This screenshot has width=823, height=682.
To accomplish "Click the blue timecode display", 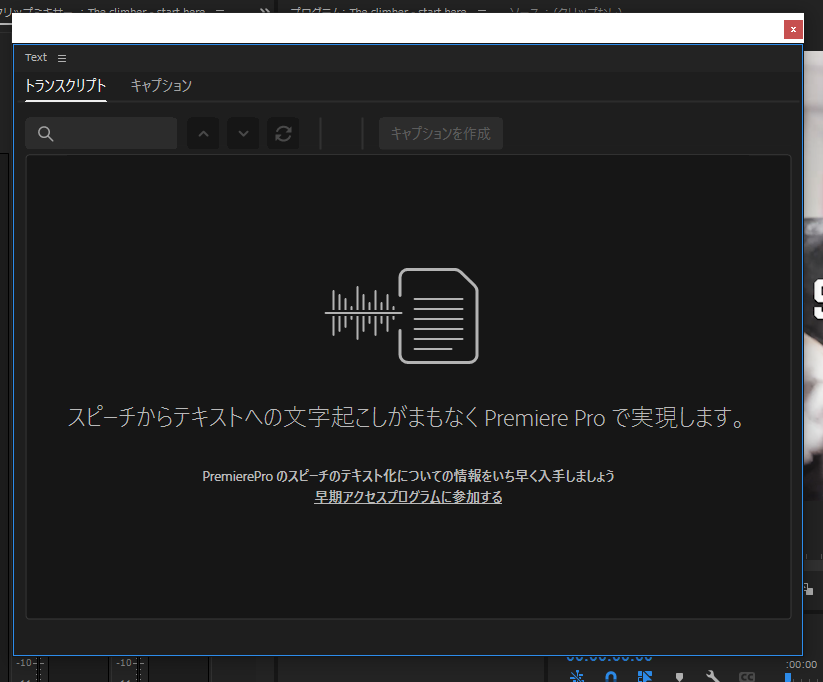I will [611, 659].
